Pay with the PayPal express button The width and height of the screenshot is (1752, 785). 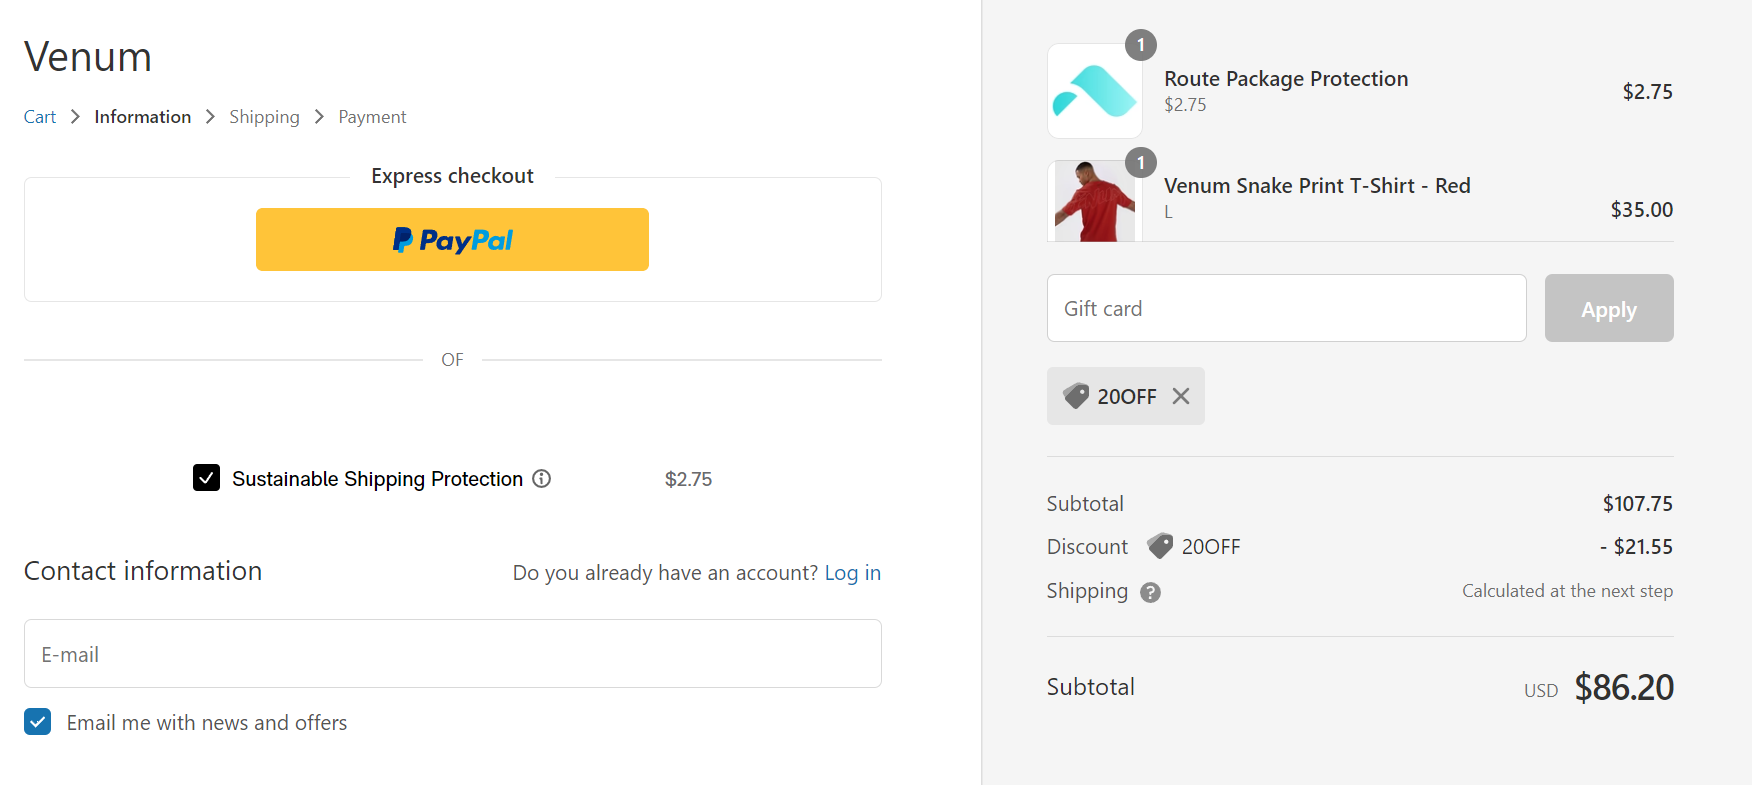pyautogui.click(x=452, y=239)
